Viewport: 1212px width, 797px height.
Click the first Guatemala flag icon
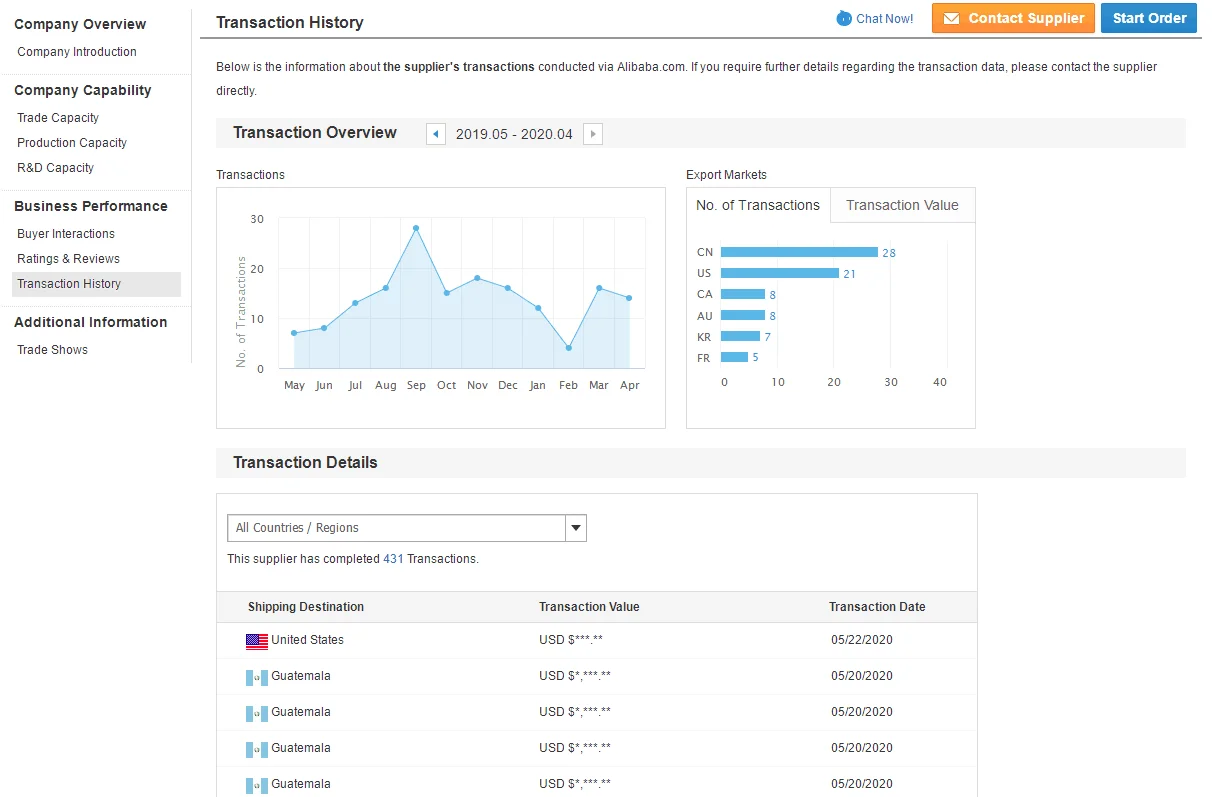(x=257, y=678)
